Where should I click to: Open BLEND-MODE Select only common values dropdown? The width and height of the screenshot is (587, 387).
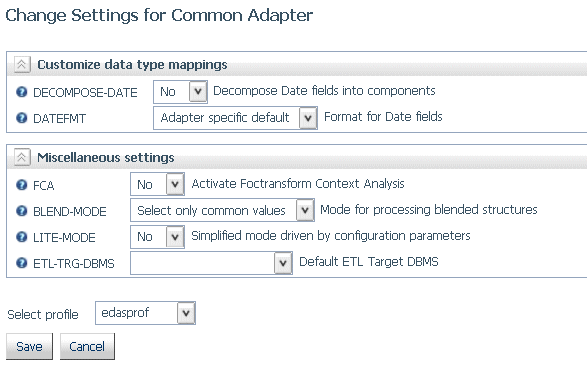tap(222, 210)
